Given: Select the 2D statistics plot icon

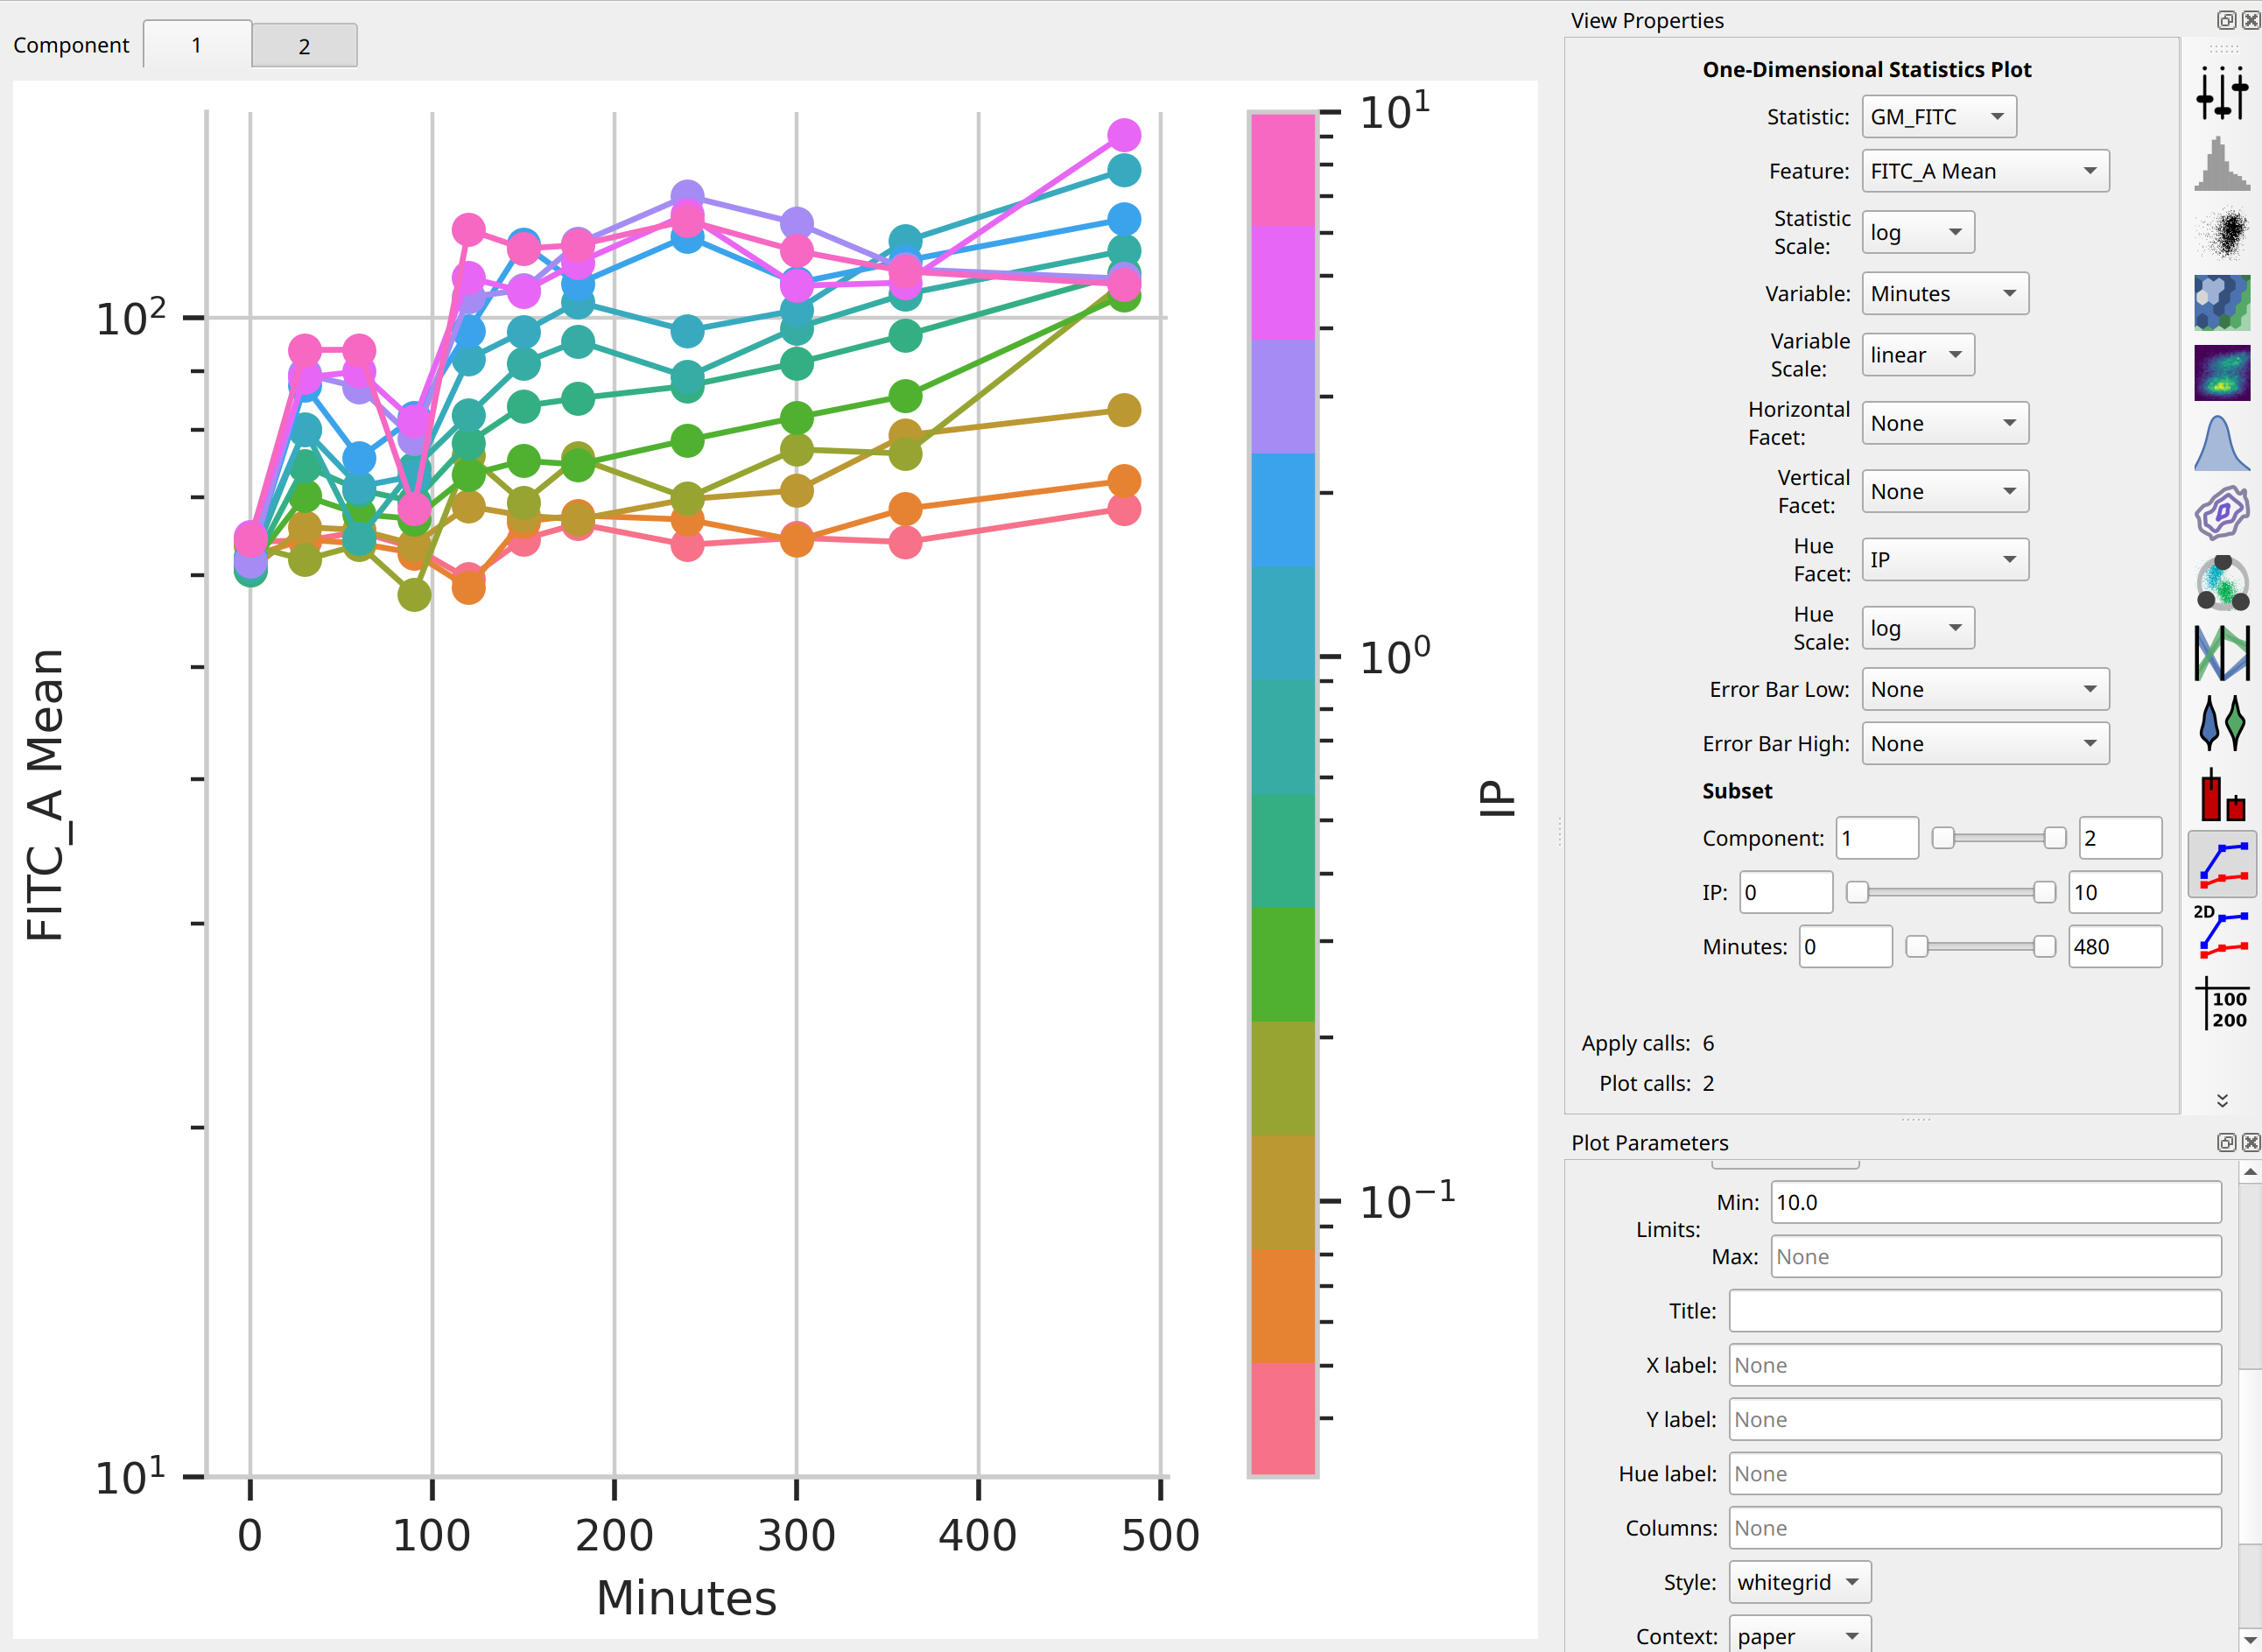Looking at the screenshot, I should tap(2221, 932).
